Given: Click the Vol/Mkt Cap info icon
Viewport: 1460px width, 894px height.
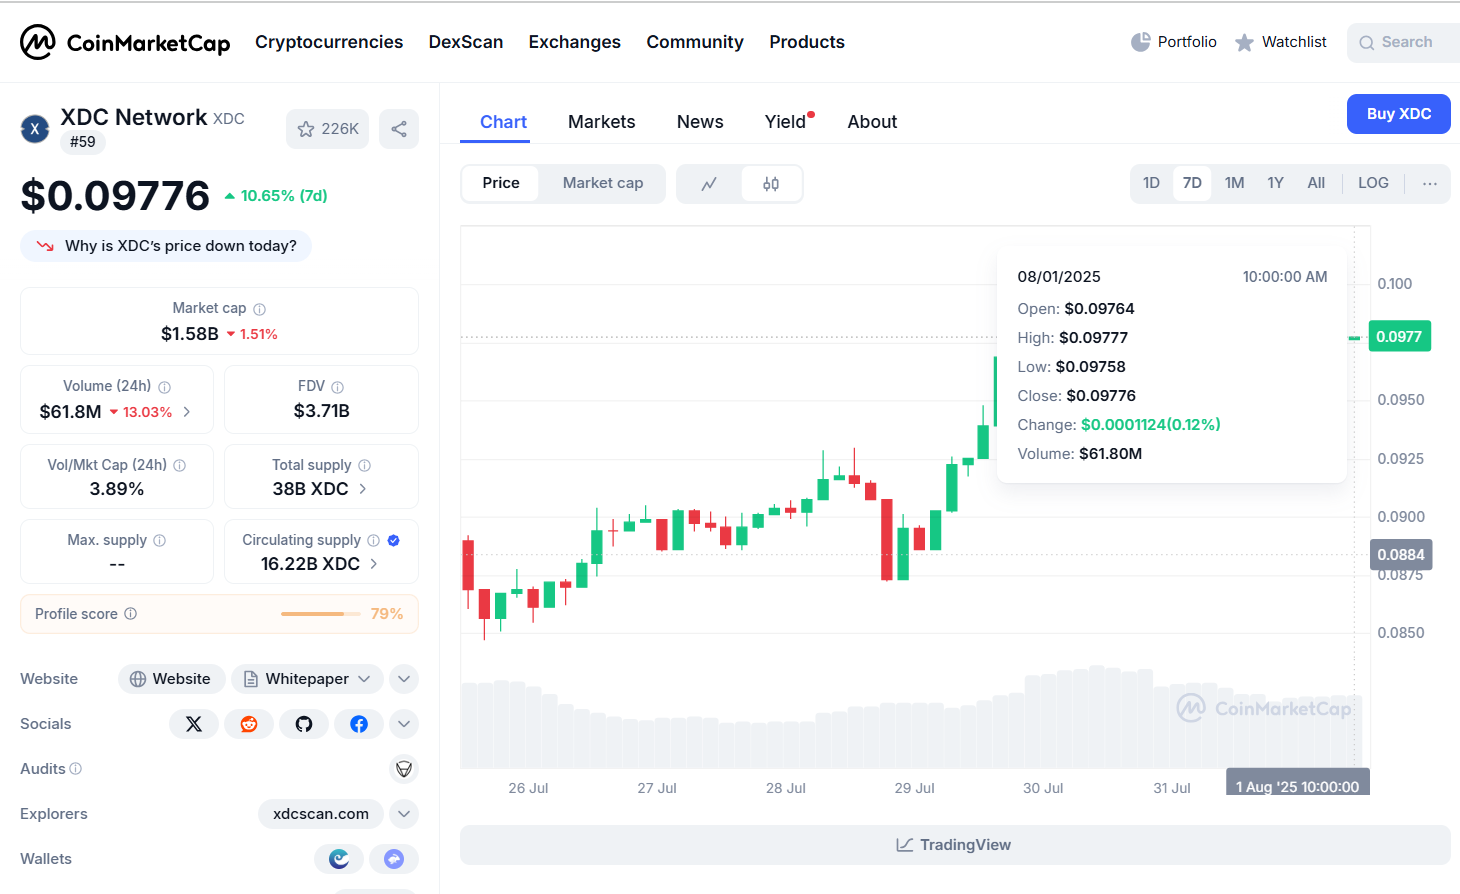Looking at the screenshot, I should pyautogui.click(x=180, y=465).
